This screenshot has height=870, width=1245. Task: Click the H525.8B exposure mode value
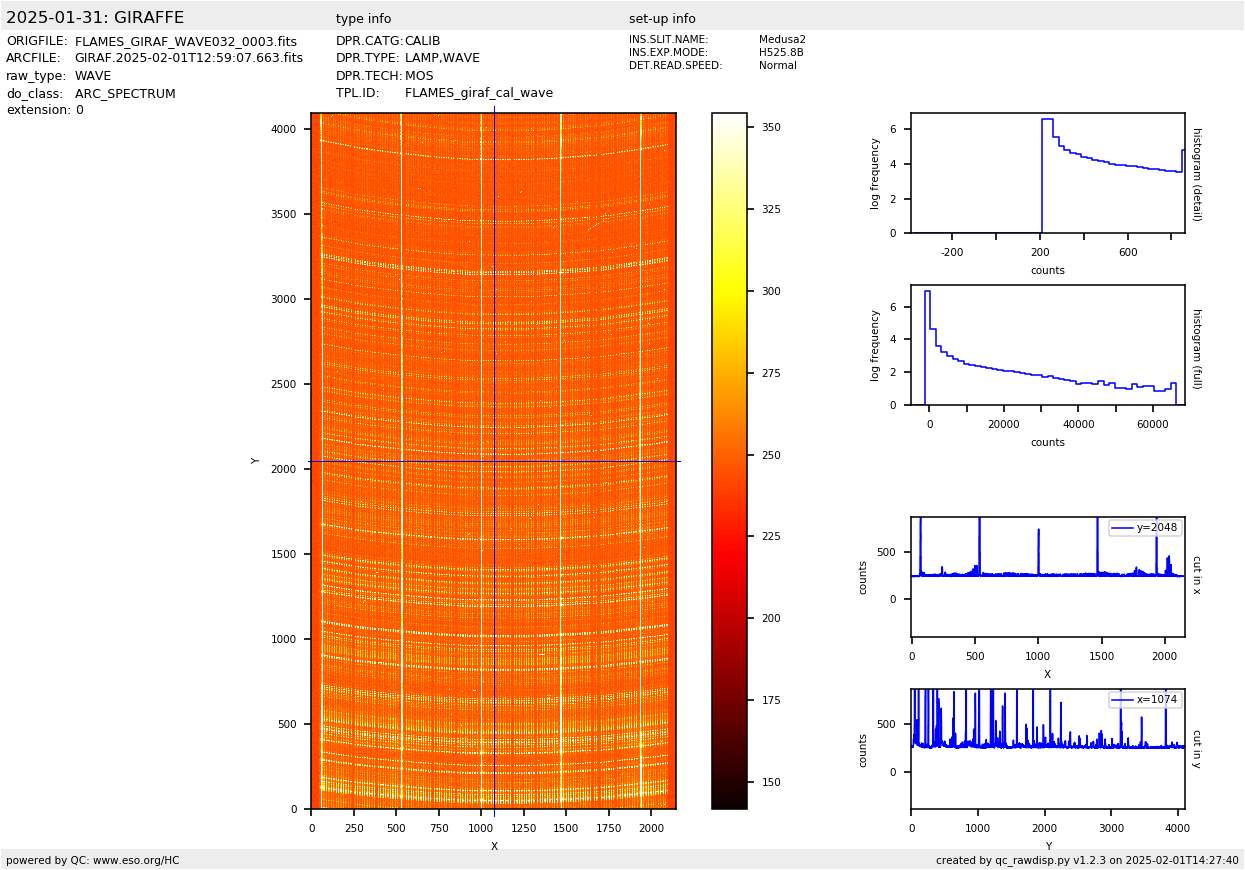coord(781,53)
